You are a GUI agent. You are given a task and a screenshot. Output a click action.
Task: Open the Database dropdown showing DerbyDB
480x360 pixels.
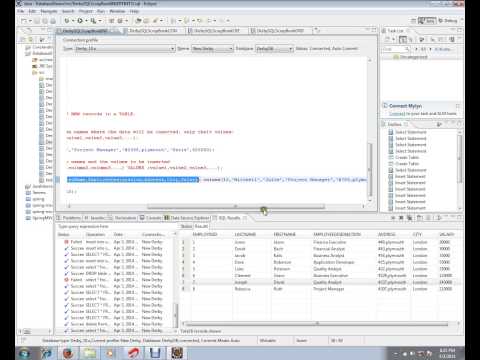coord(274,49)
